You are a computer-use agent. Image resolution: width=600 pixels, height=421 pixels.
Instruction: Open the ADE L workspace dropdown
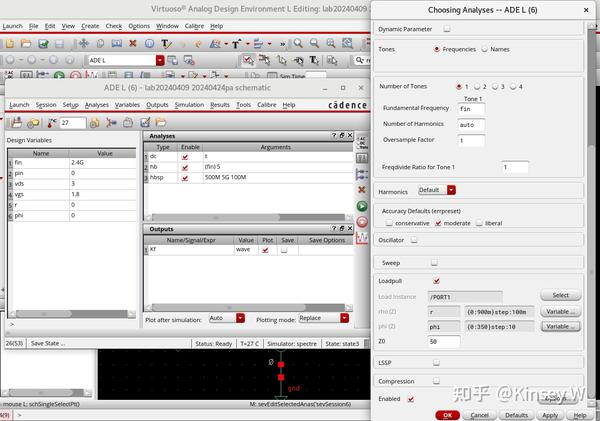pos(160,60)
